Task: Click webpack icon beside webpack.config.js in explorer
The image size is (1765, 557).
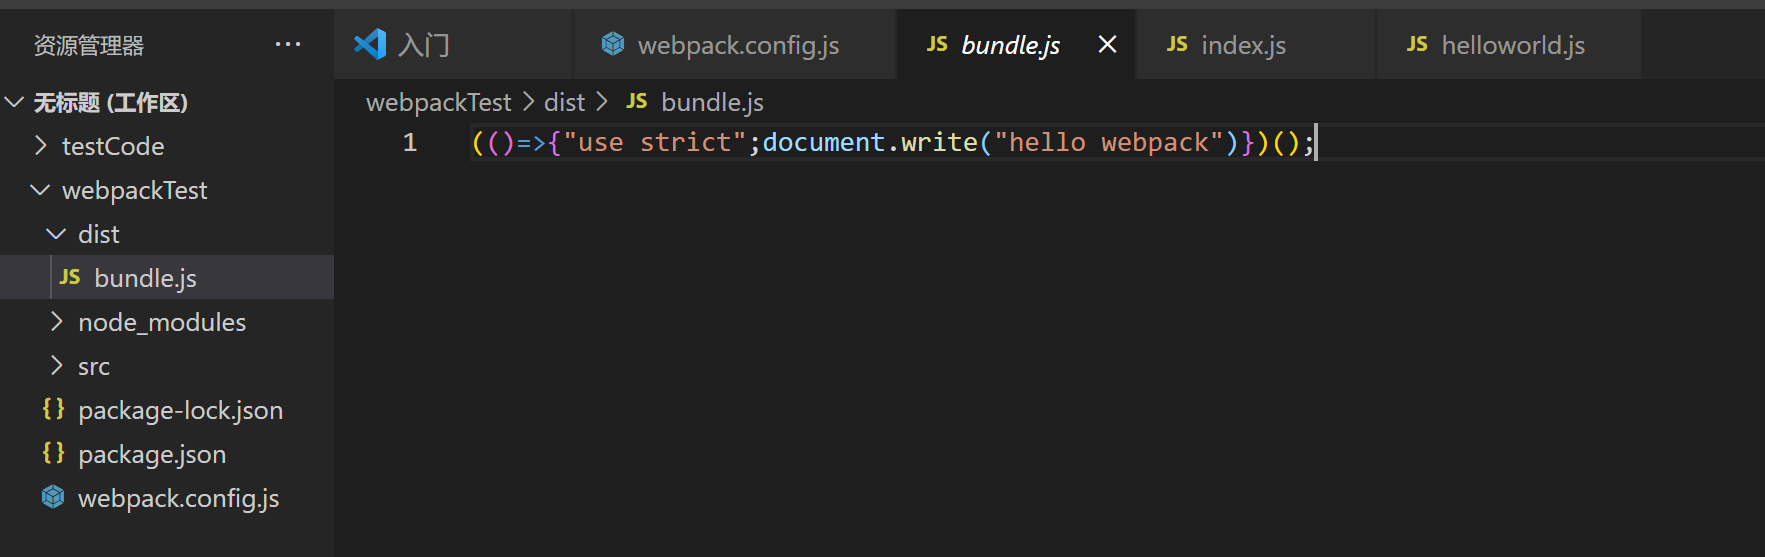Action: click(53, 497)
